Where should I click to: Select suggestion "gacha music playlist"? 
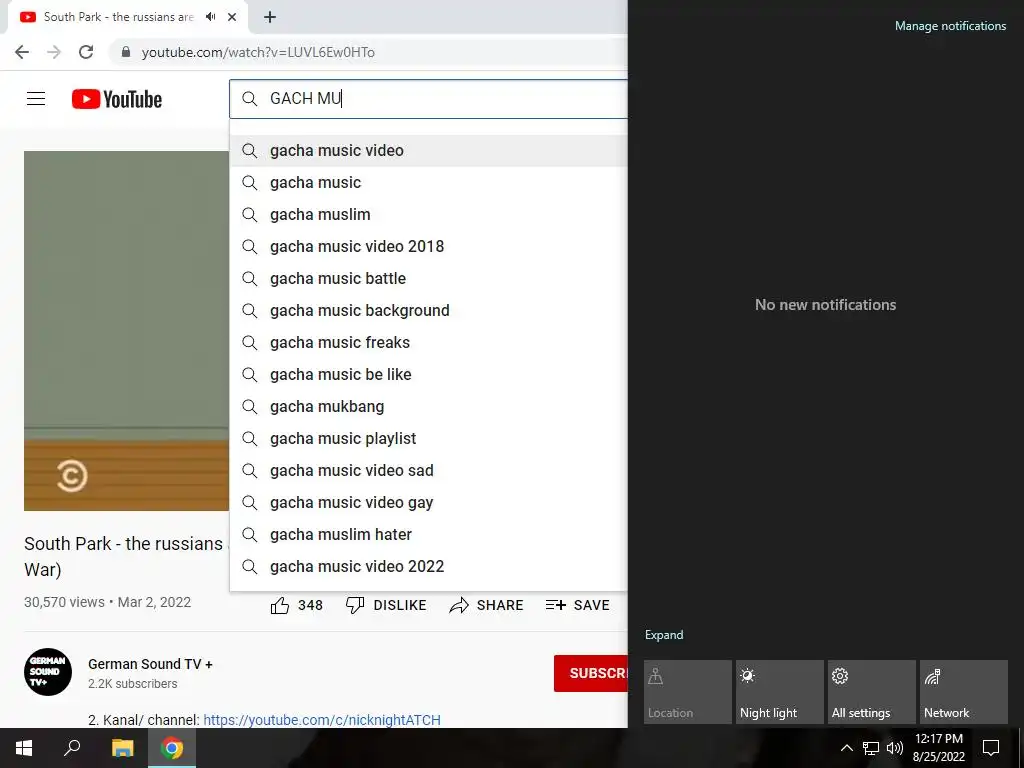[x=428, y=438]
